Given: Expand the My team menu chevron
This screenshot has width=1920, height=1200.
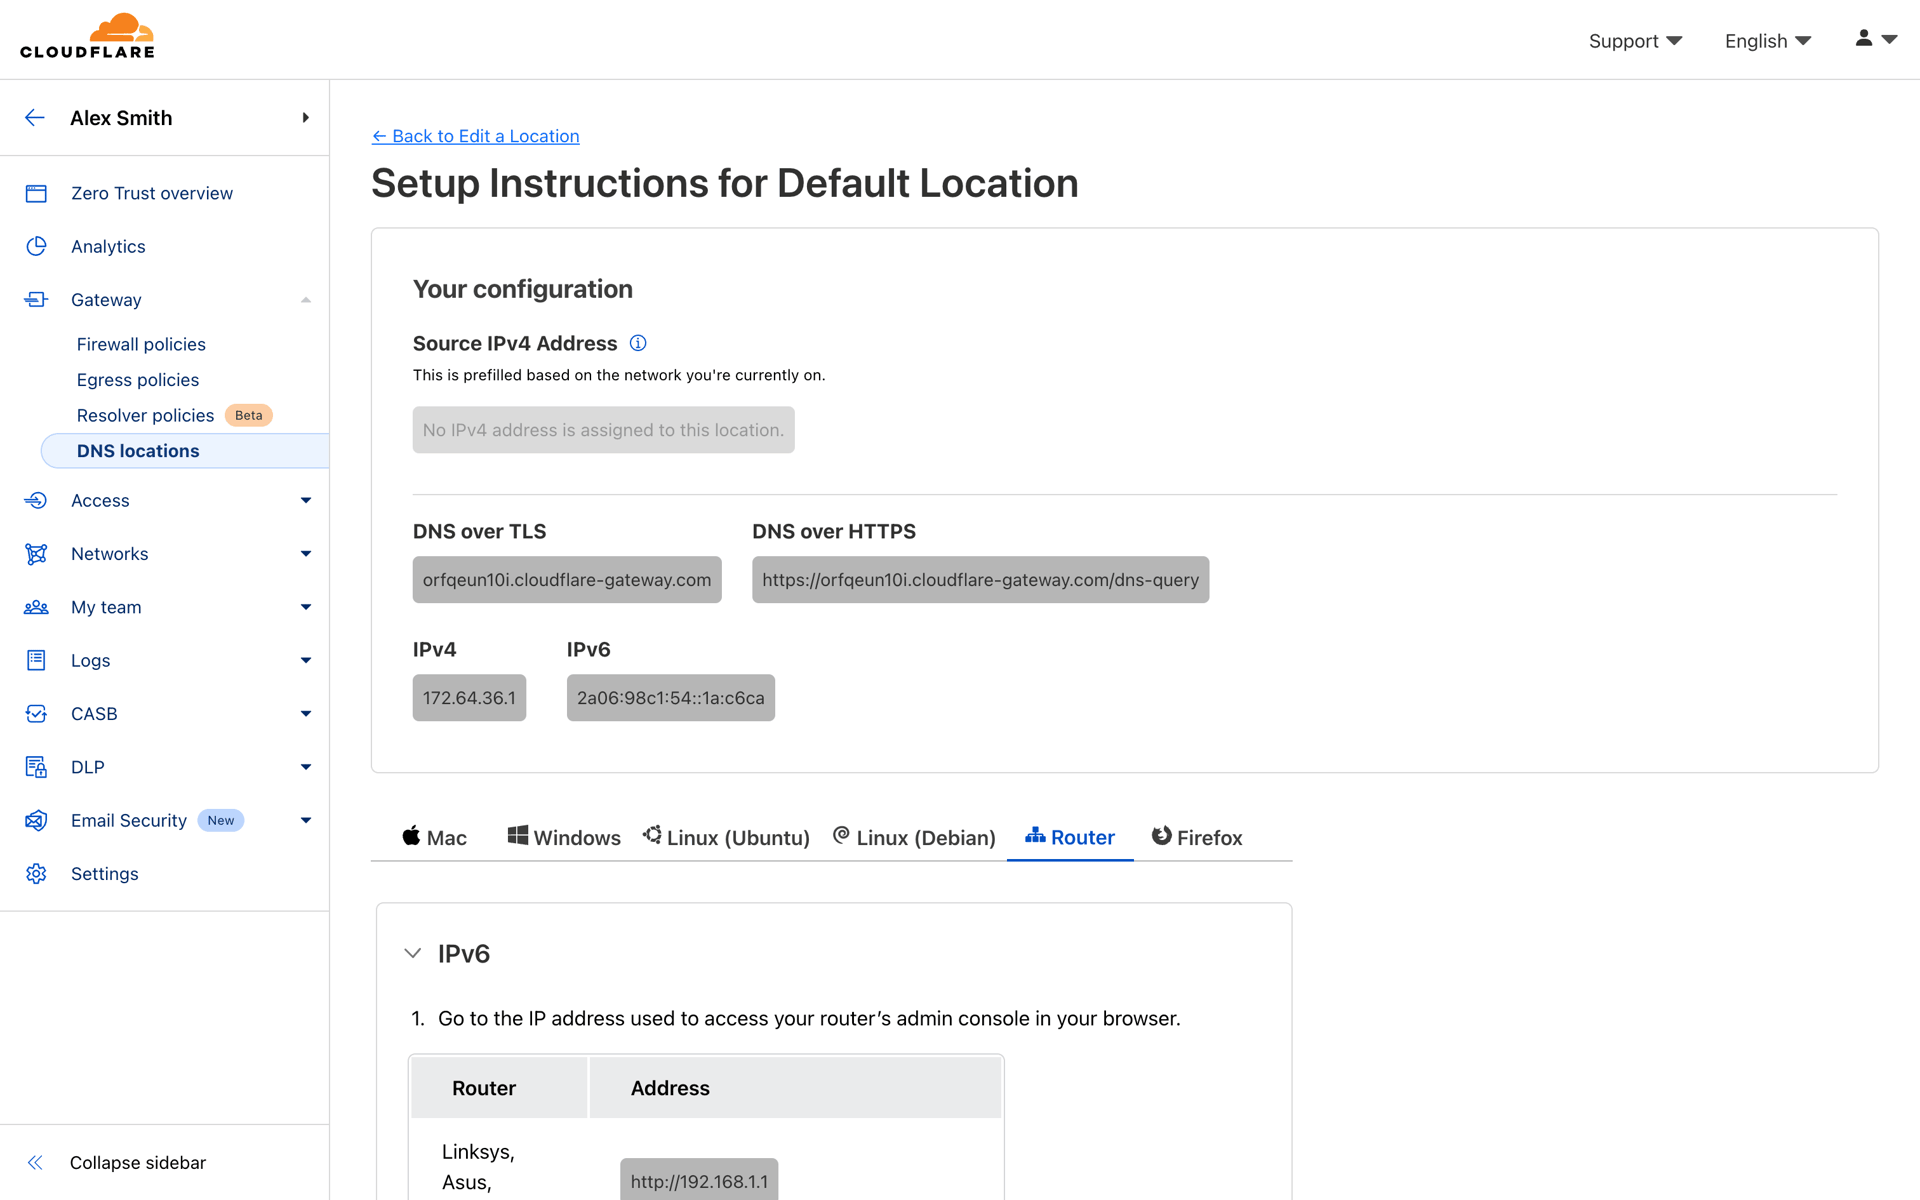Looking at the screenshot, I should (305, 607).
